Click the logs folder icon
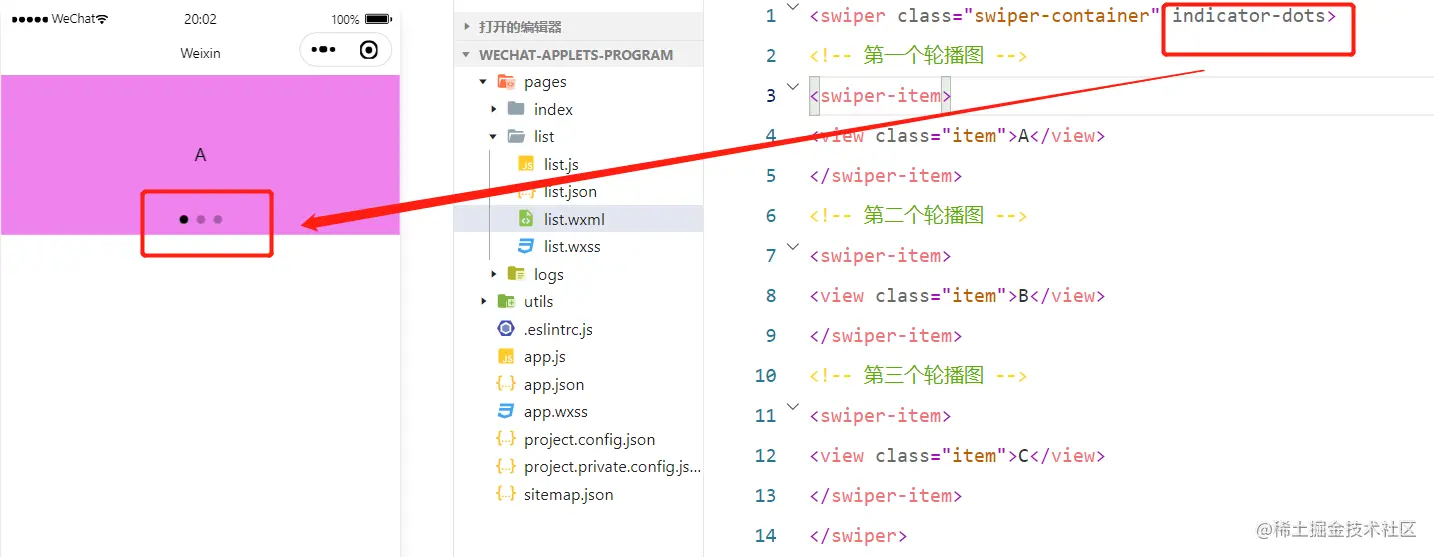 pyautogui.click(x=516, y=274)
